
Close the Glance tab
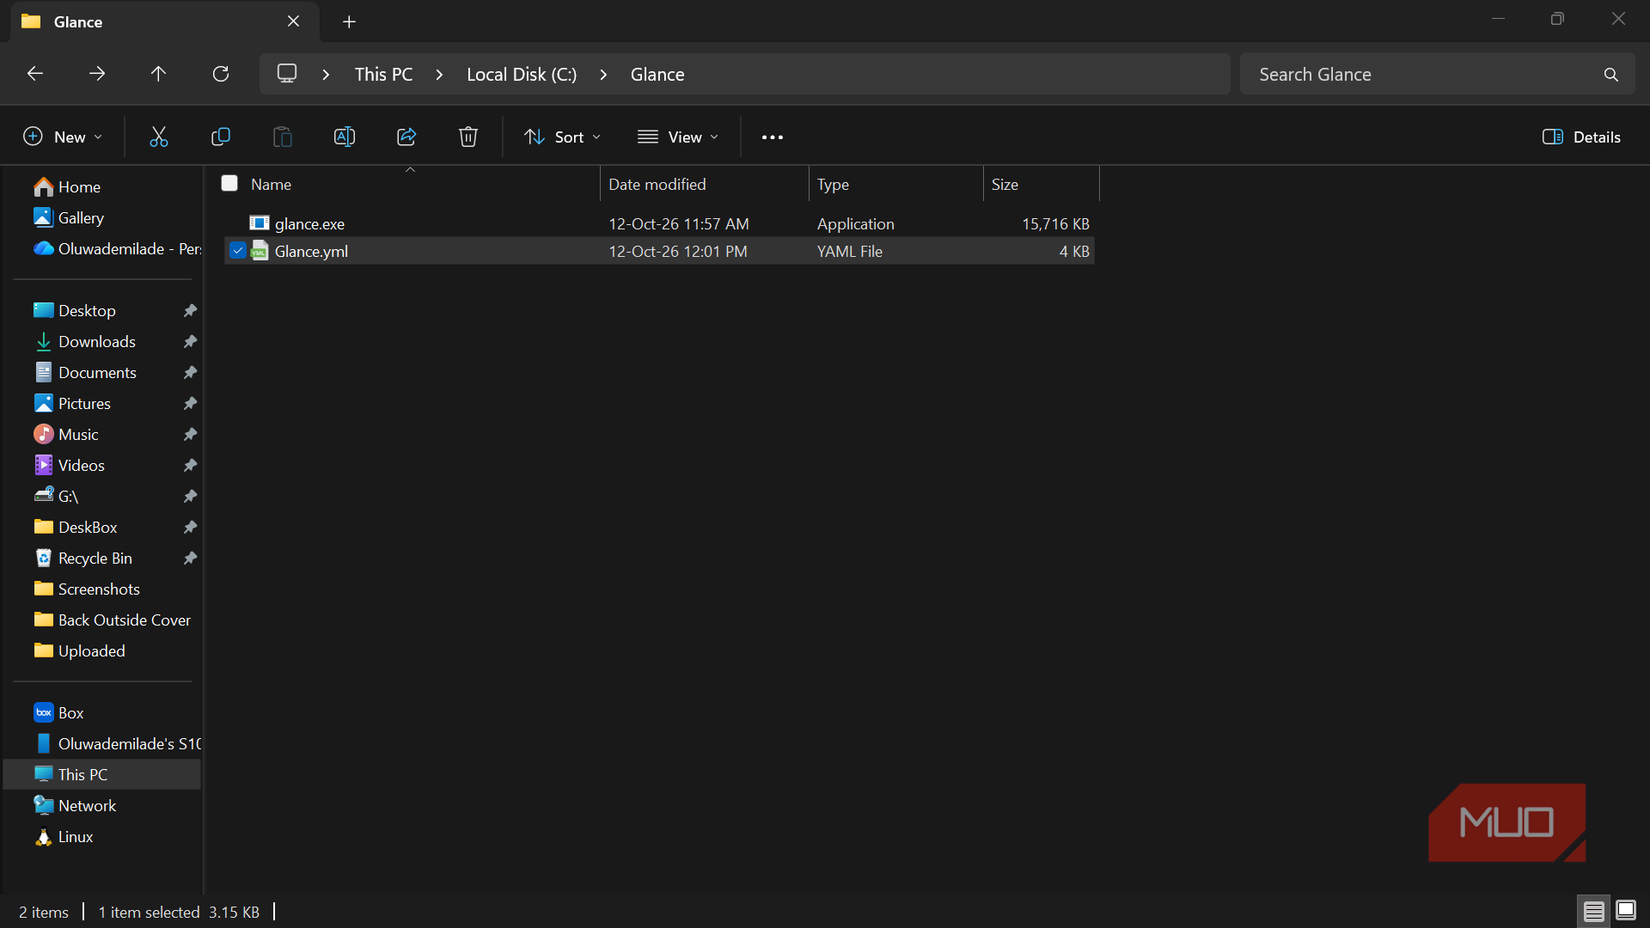click(293, 21)
